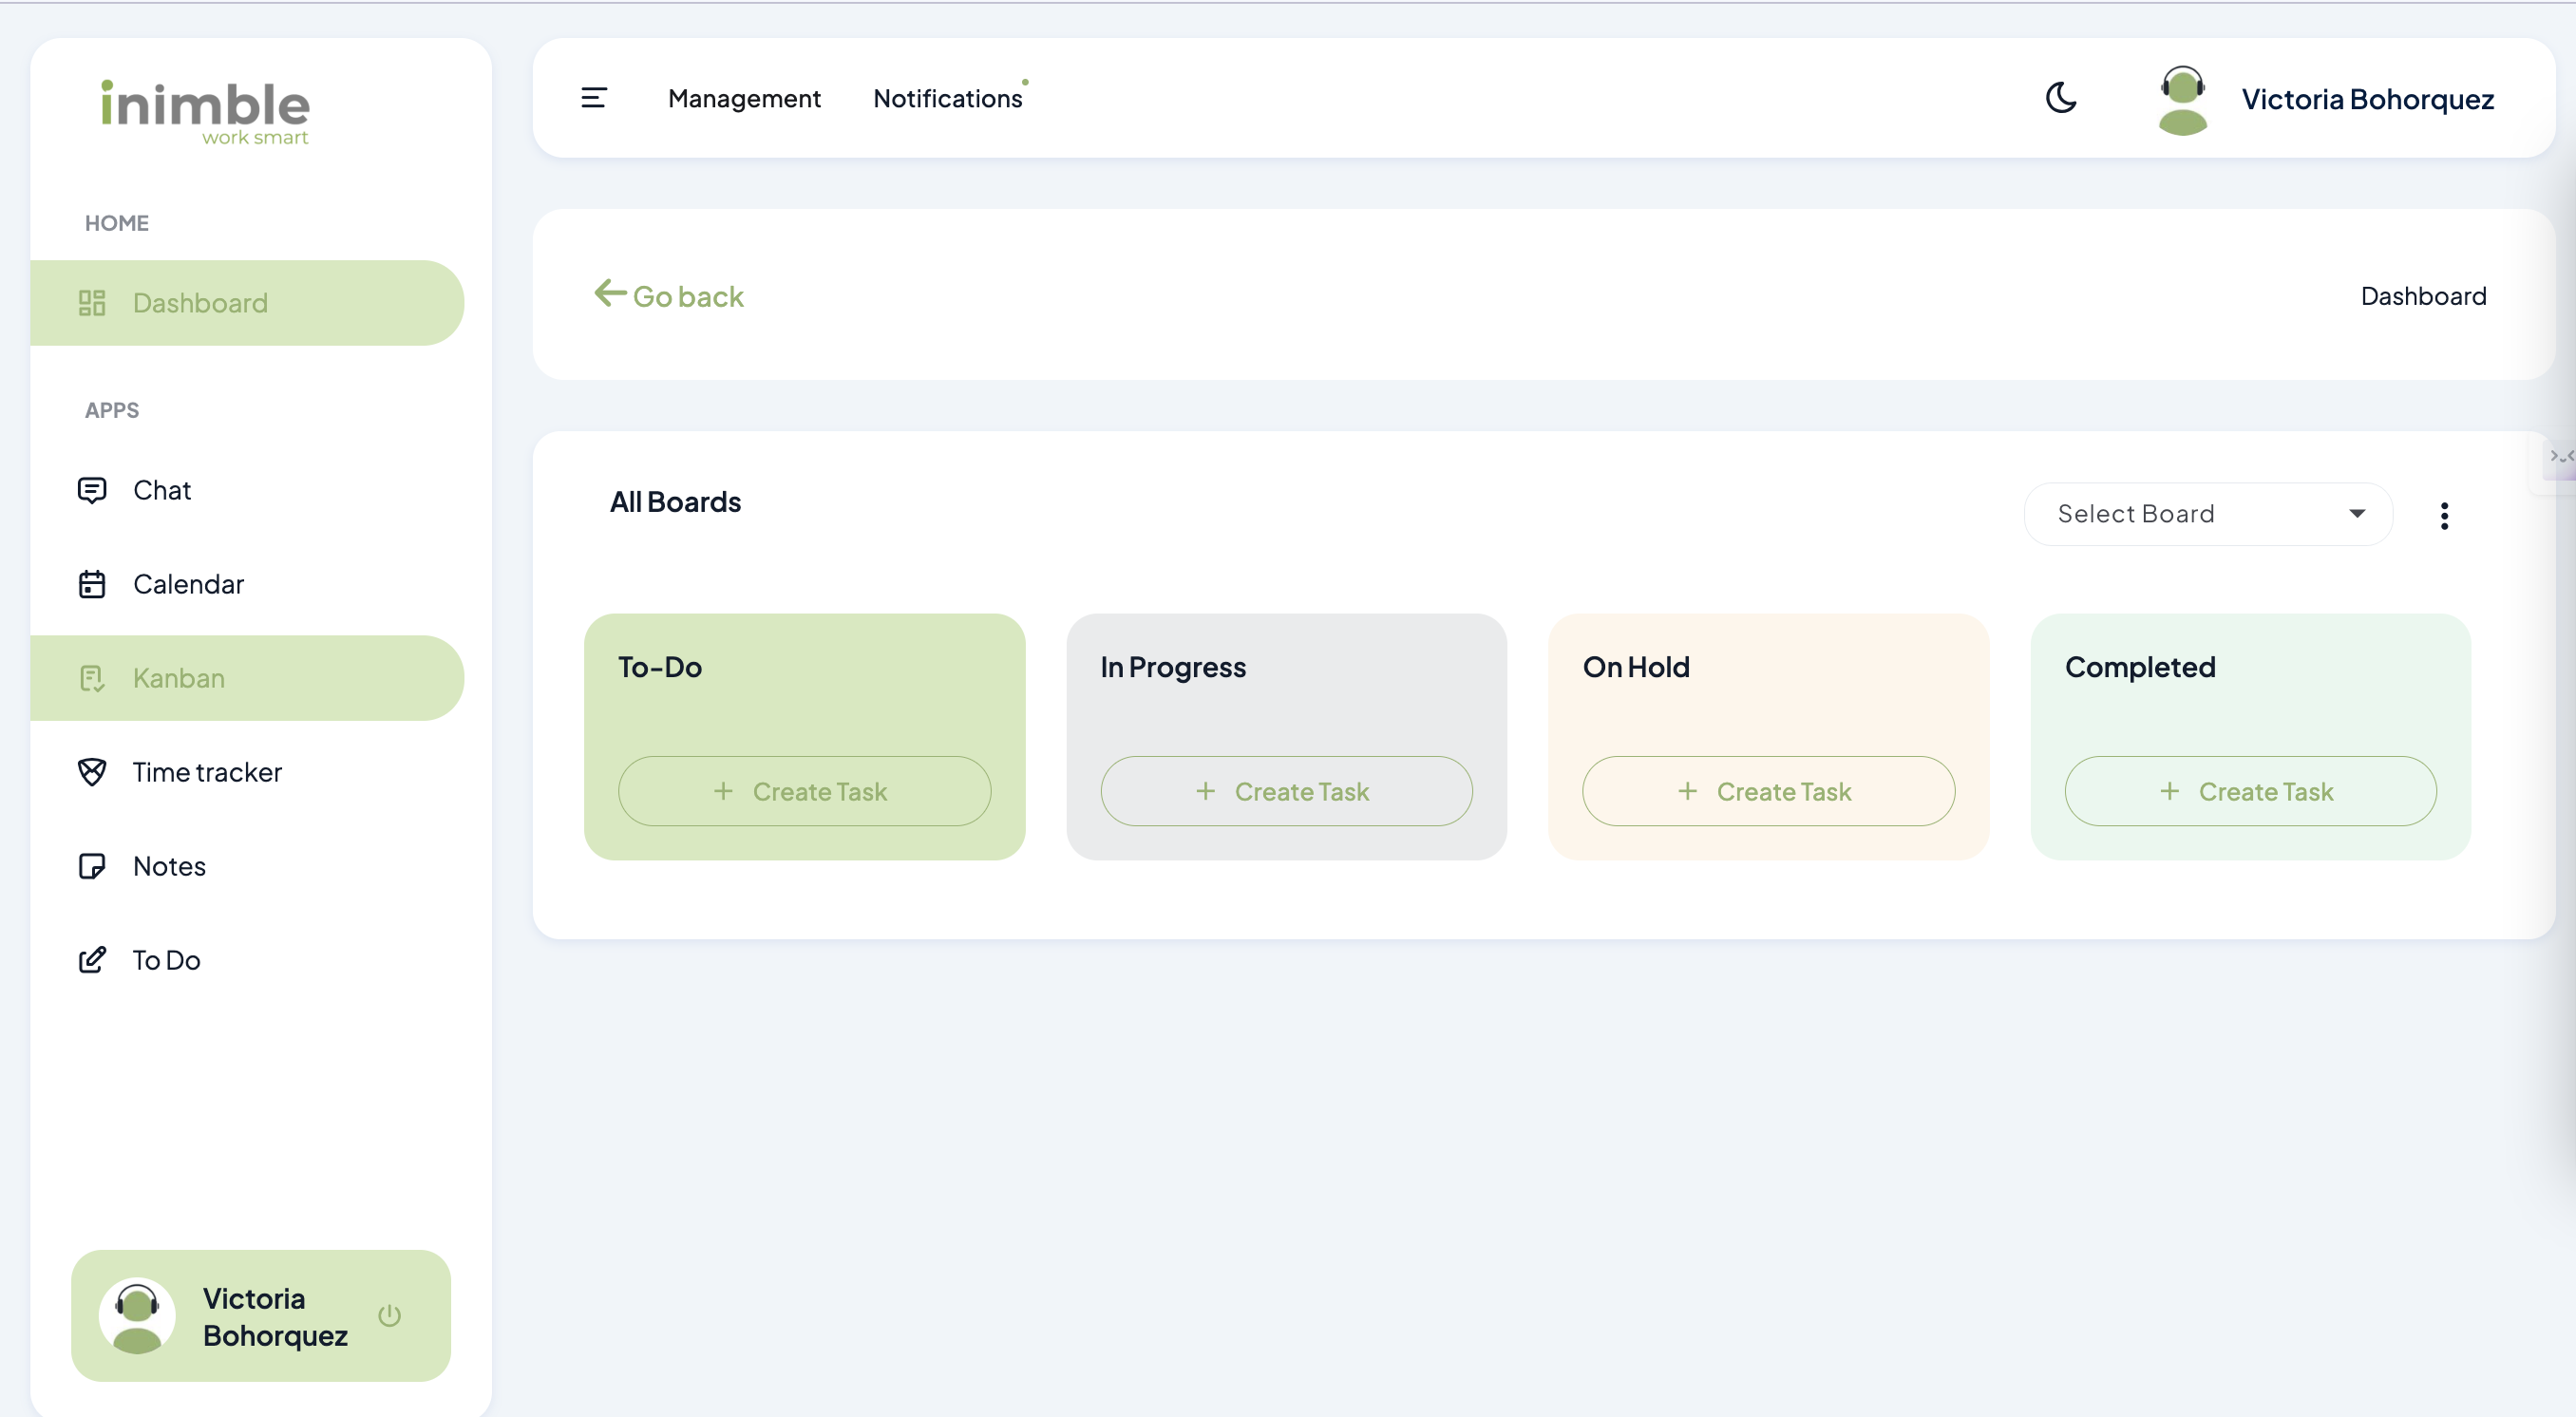The height and width of the screenshot is (1417, 2576).
Task: Click the Select Board dropdown arrow
Action: pyautogui.click(x=2357, y=514)
